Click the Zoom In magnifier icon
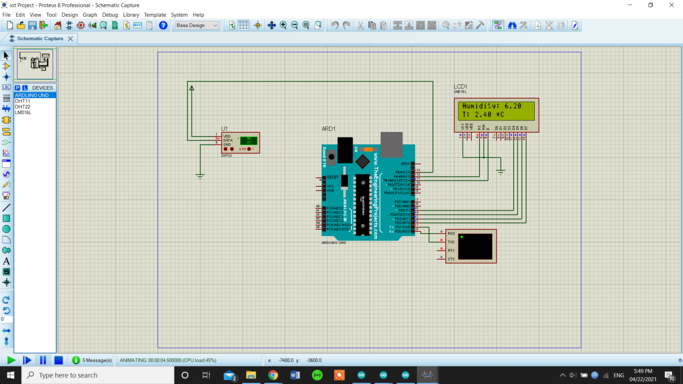The height and width of the screenshot is (384, 683). coord(283,26)
